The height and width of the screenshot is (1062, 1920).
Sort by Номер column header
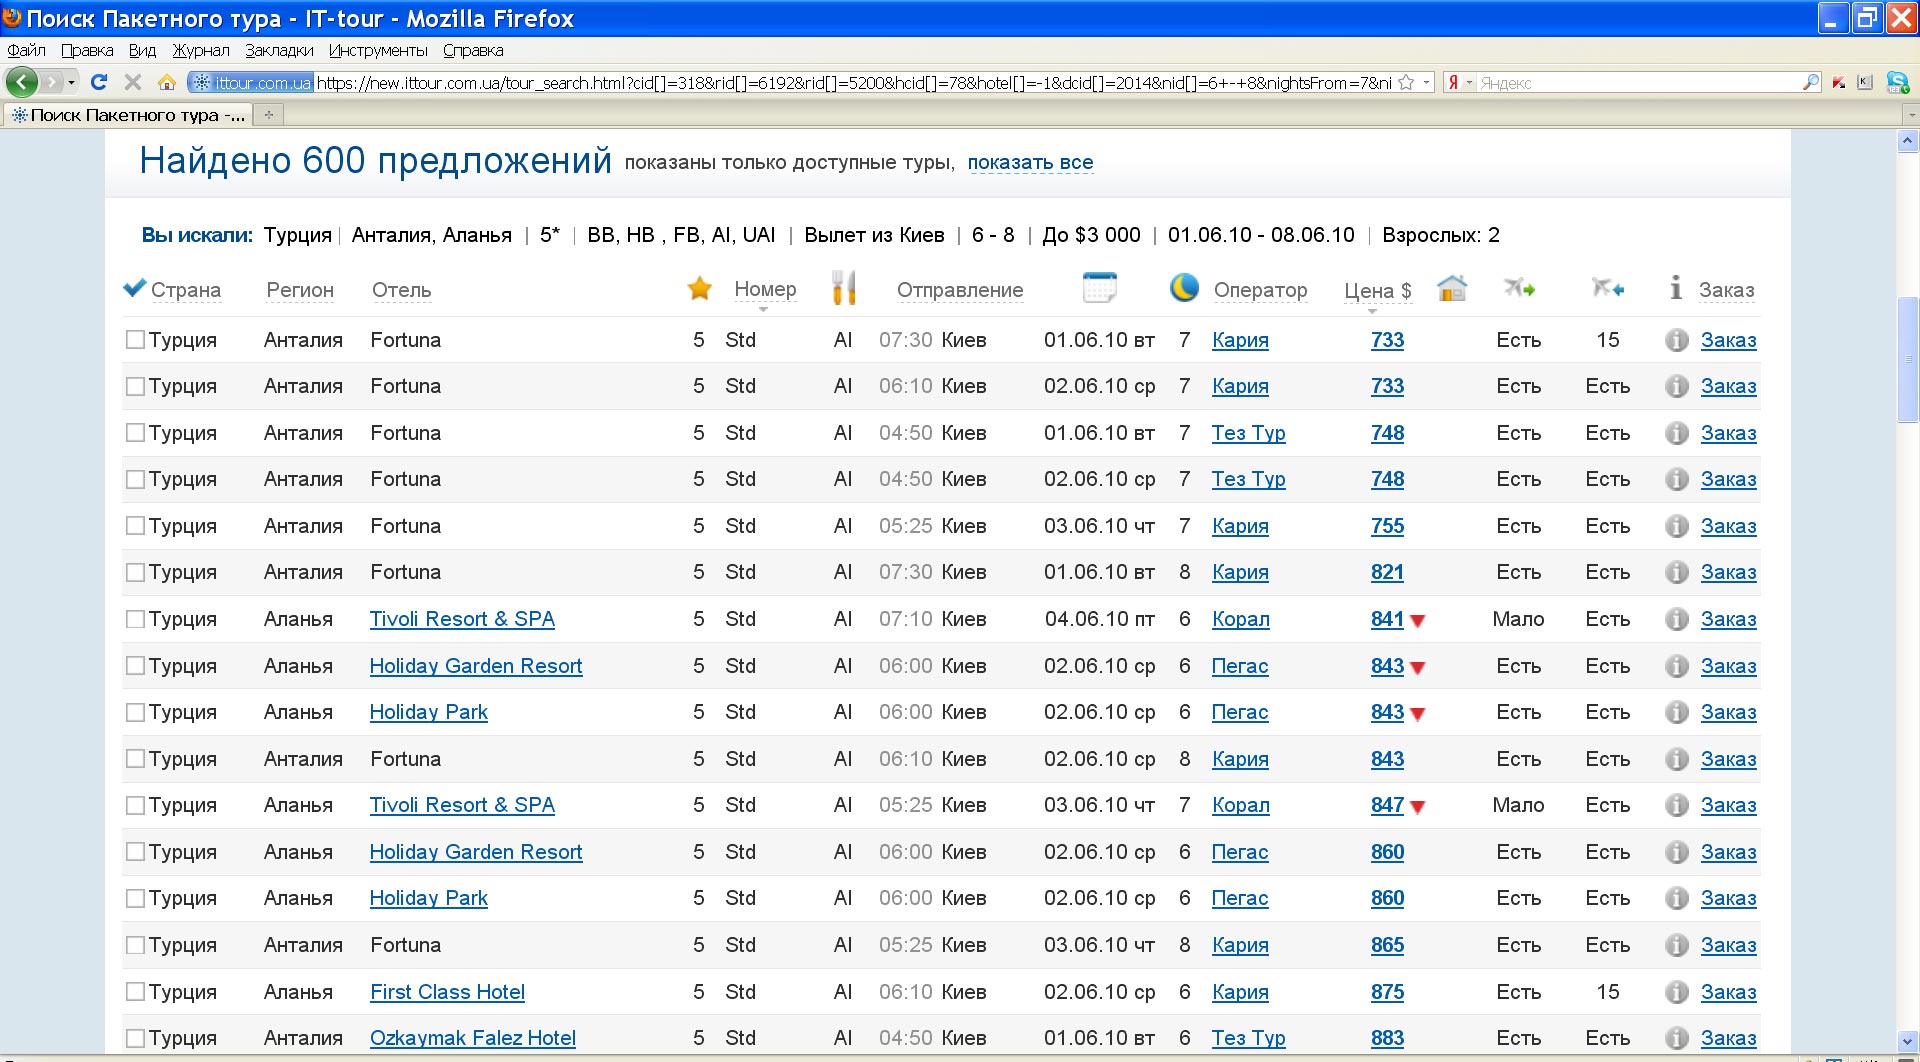coord(765,289)
